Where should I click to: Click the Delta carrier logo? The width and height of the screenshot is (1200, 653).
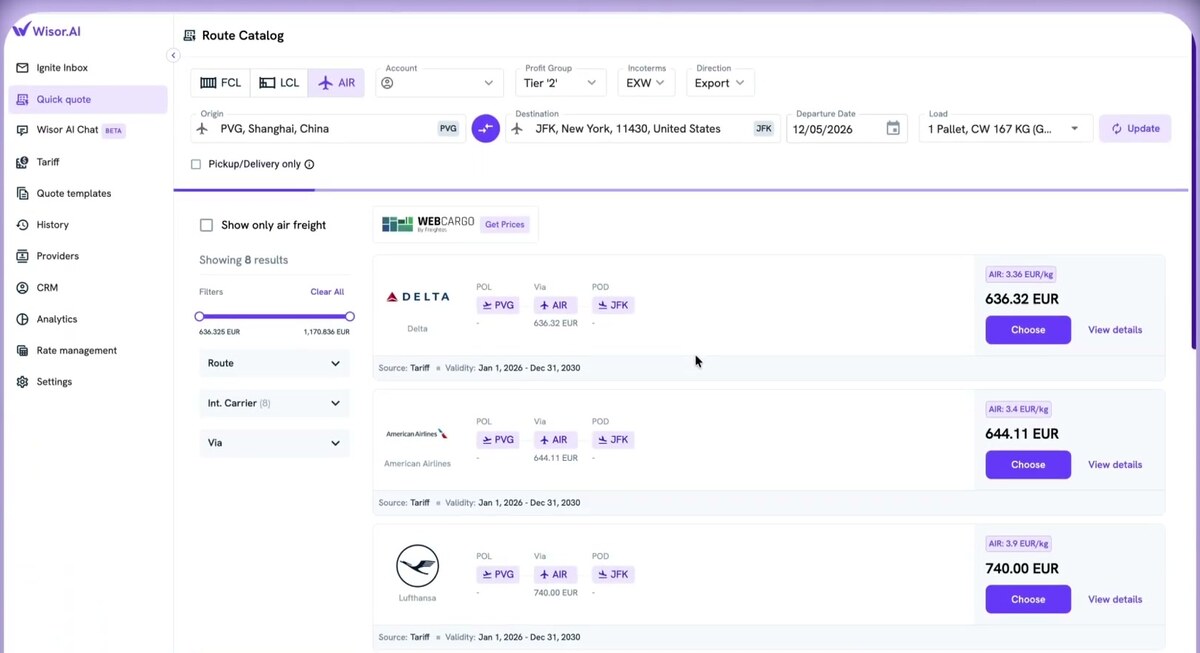tap(417, 297)
